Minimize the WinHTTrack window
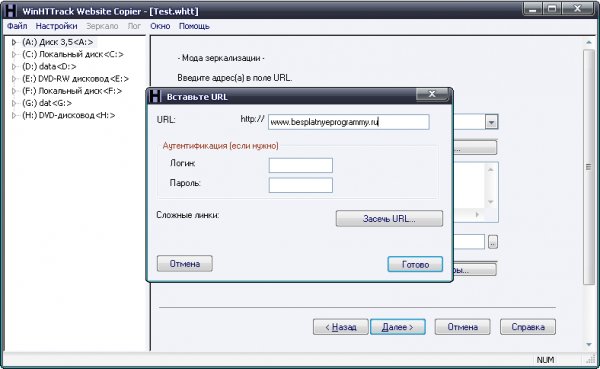Image resolution: width=600 pixels, height=369 pixels. pyautogui.click(x=532, y=8)
